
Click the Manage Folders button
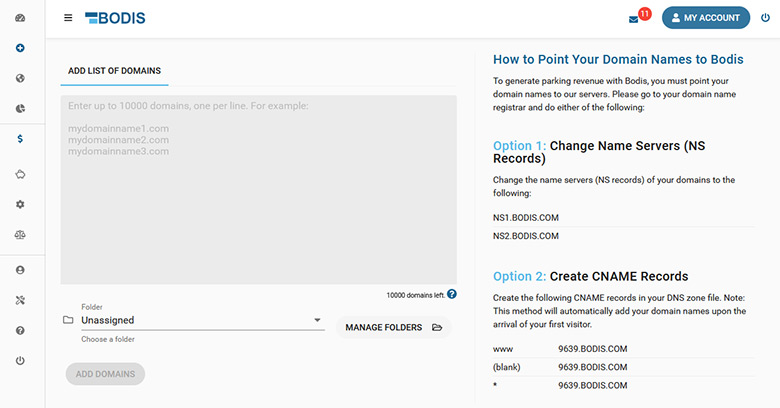point(393,327)
